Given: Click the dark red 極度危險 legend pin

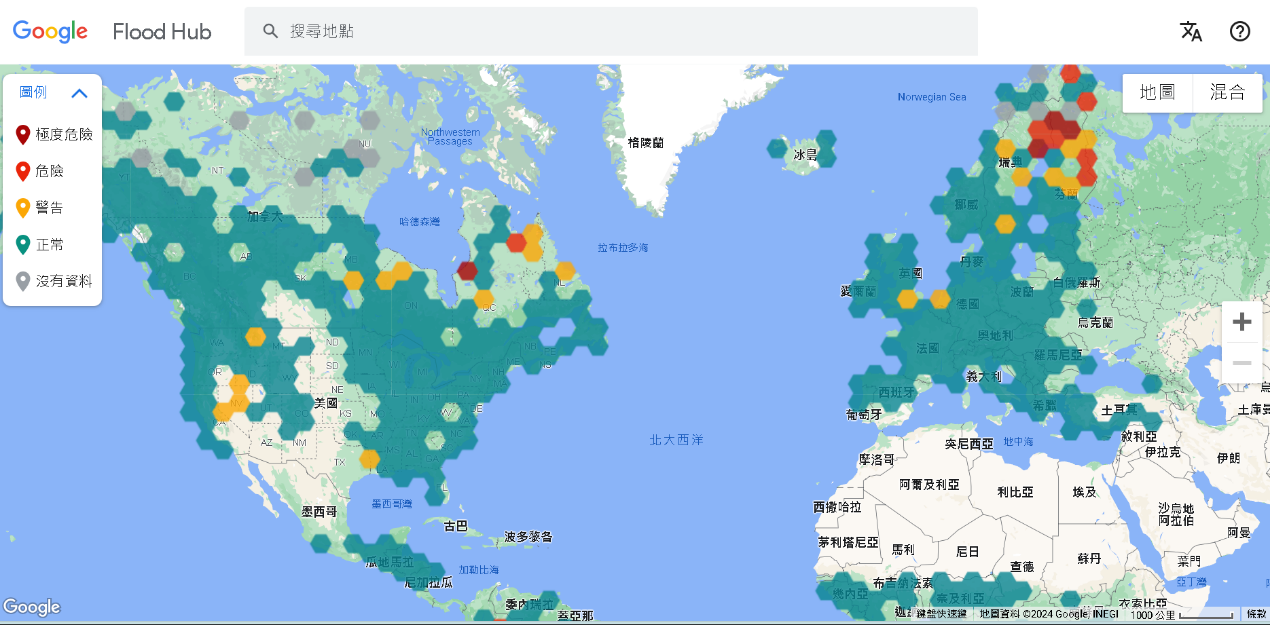Looking at the screenshot, I should 23,134.
